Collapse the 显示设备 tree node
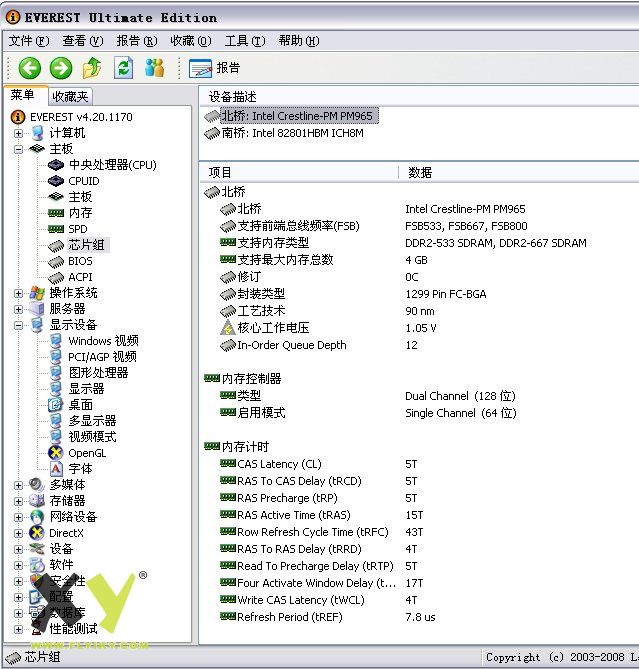The image size is (639, 669). pyautogui.click(x=18, y=326)
